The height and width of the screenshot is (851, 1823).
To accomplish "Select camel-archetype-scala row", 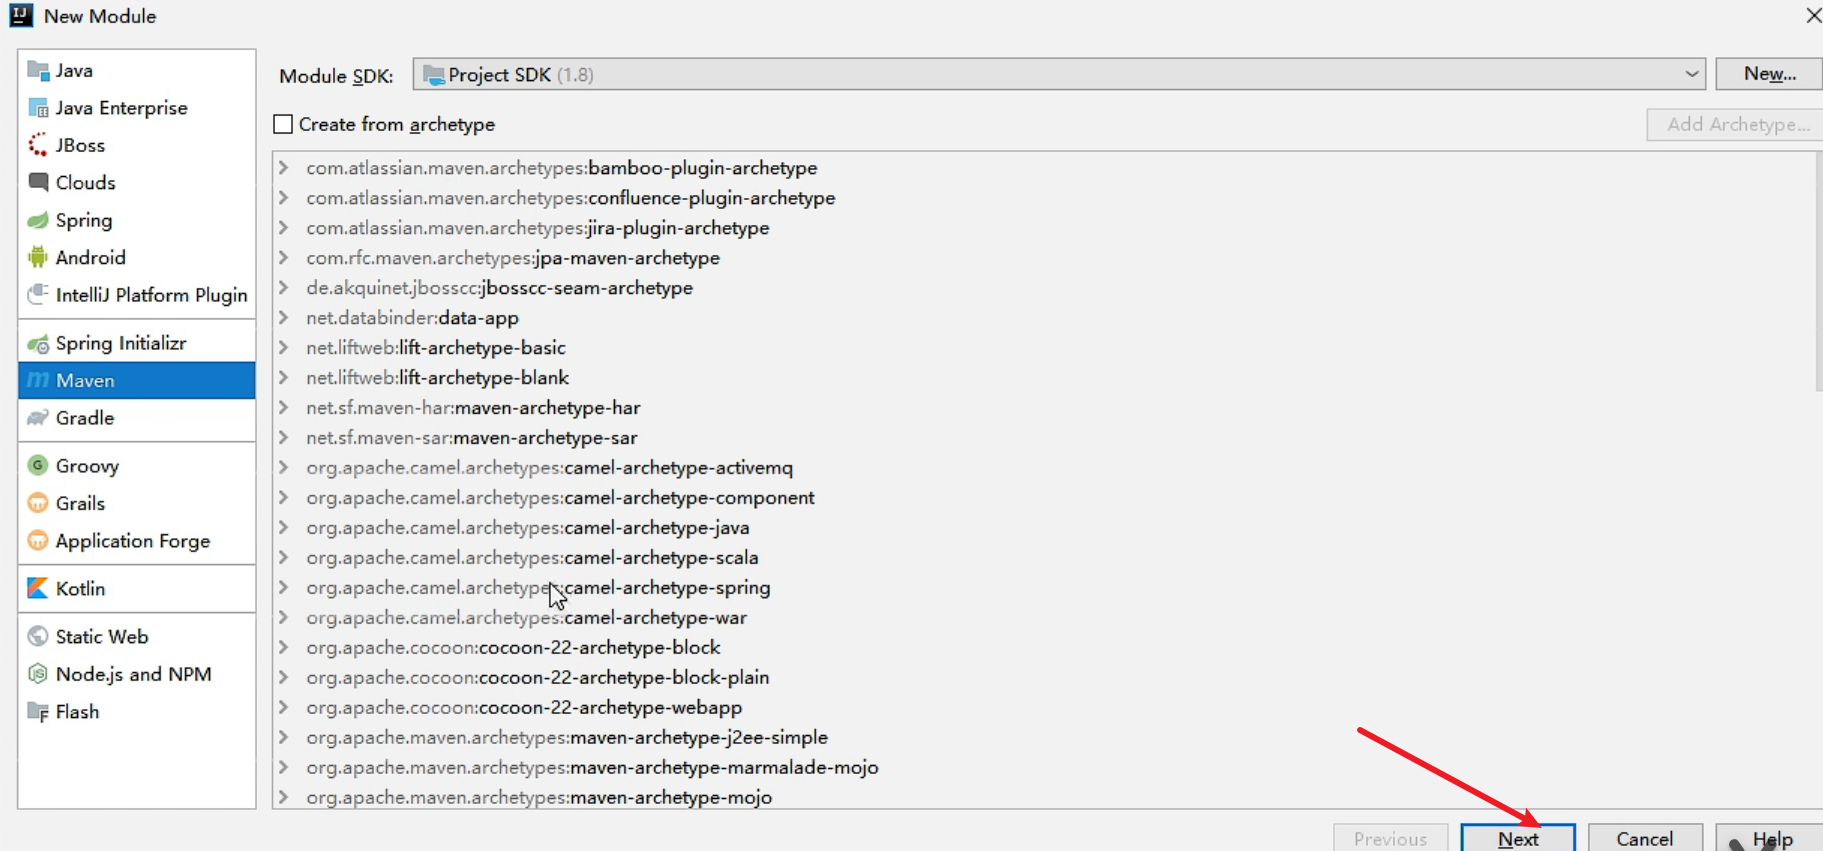I will click(1044, 558).
